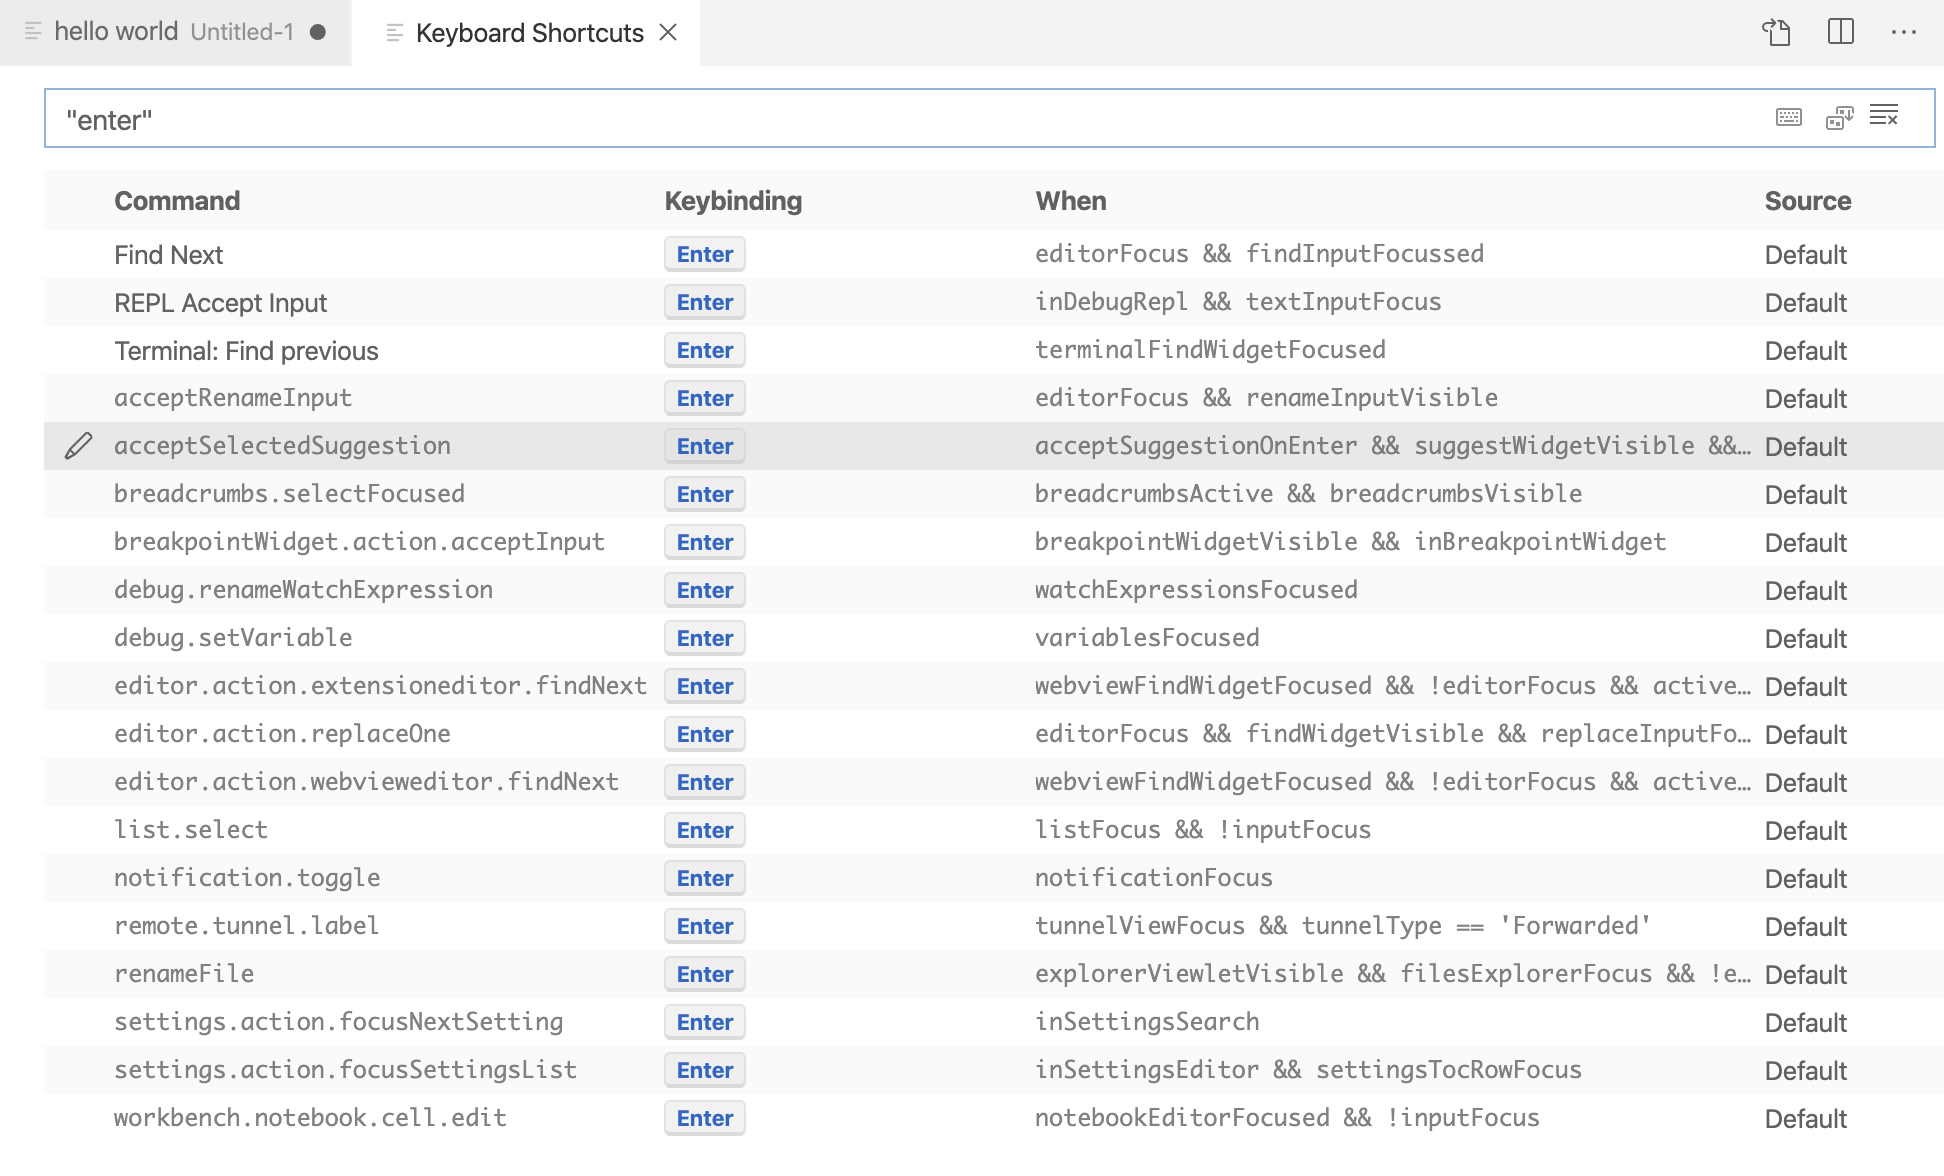
Task: Close the Keyboard Shortcuts tab
Action: click(668, 32)
